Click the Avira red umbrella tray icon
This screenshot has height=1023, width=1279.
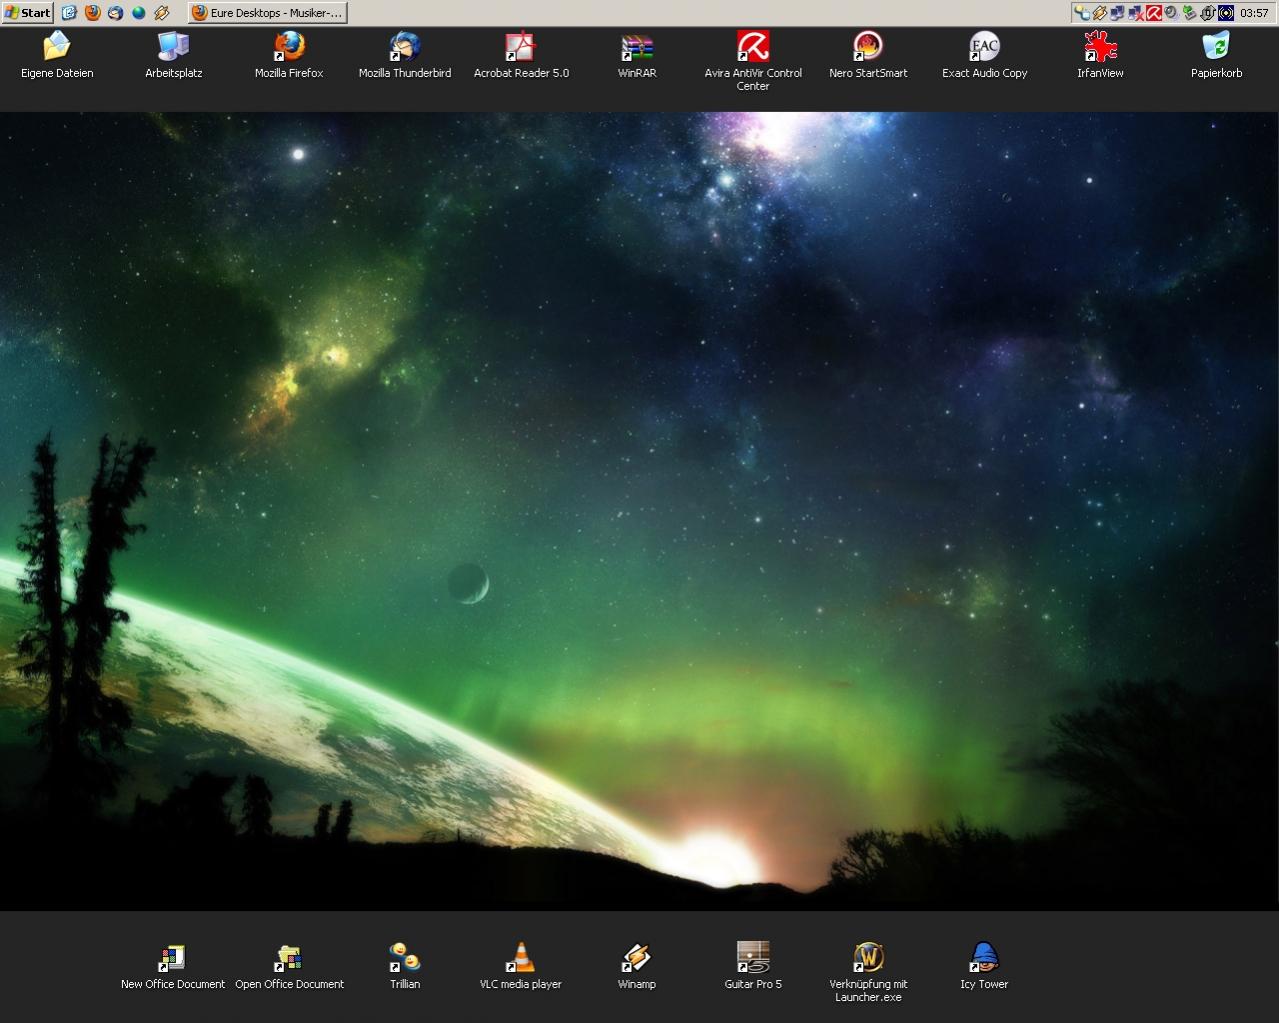point(1154,13)
